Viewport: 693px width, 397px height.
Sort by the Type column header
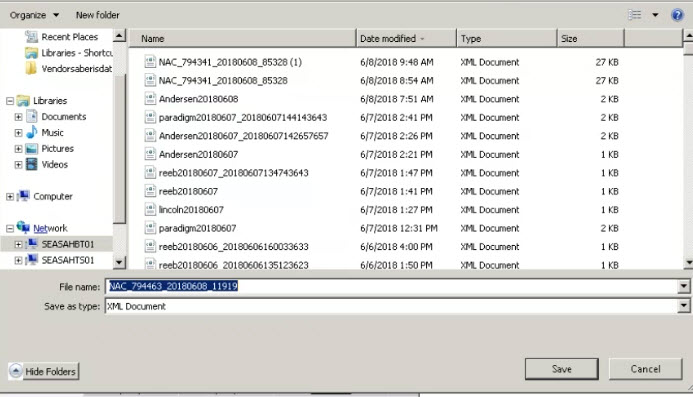click(506, 38)
